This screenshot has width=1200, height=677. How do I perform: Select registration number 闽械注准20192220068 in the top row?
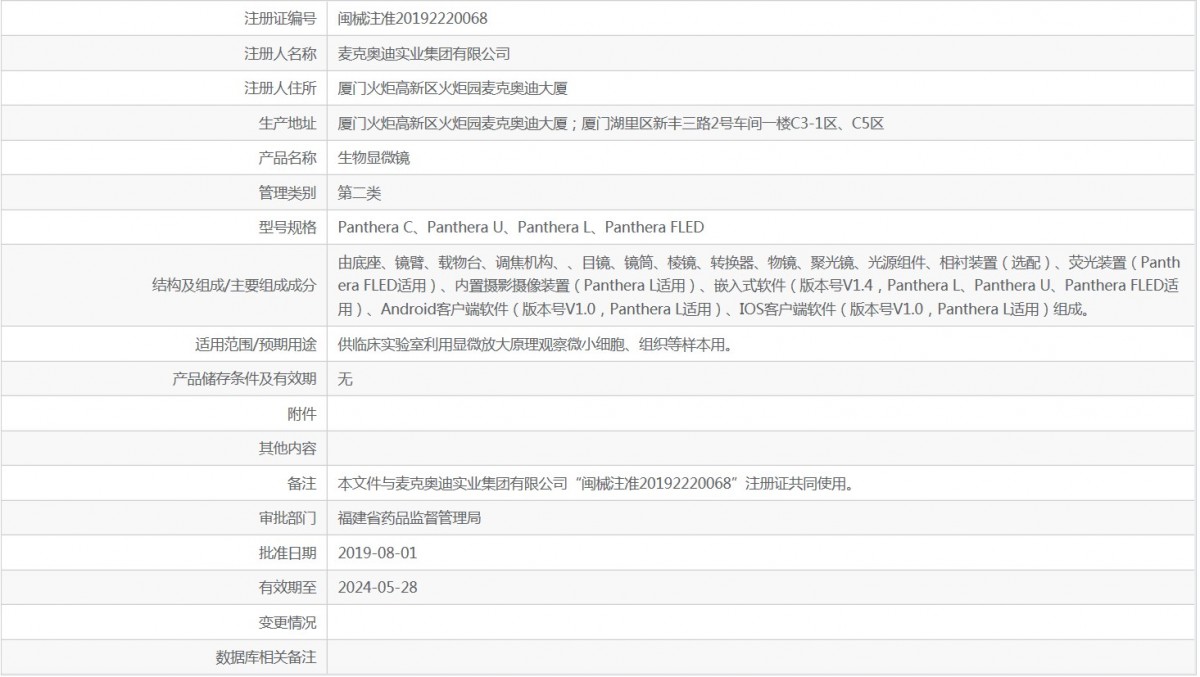tap(414, 18)
